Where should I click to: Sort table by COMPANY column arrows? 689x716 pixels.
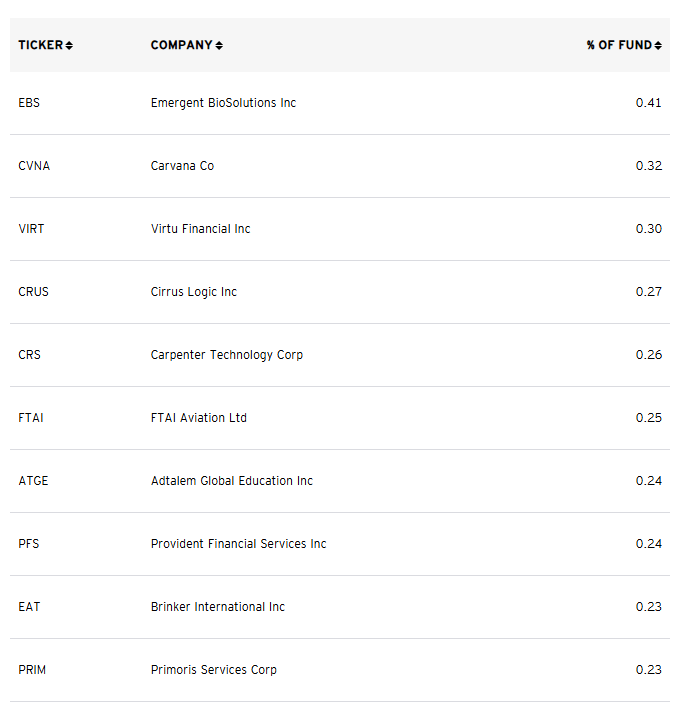tap(219, 45)
